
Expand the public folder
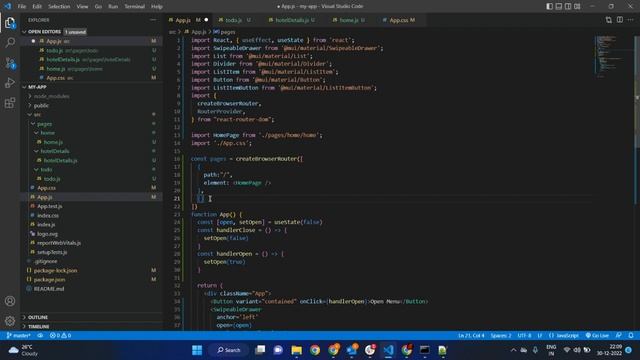point(41,105)
